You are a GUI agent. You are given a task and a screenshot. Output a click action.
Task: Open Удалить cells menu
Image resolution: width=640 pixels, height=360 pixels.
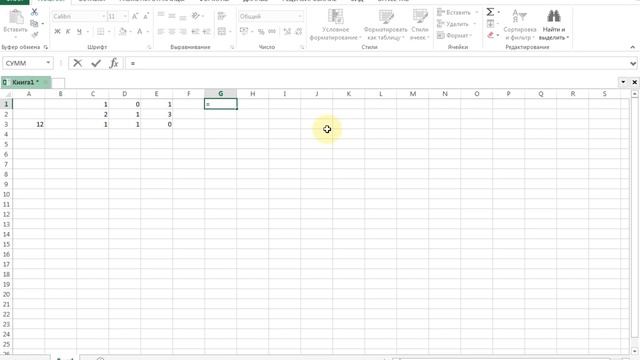[x=456, y=24]
